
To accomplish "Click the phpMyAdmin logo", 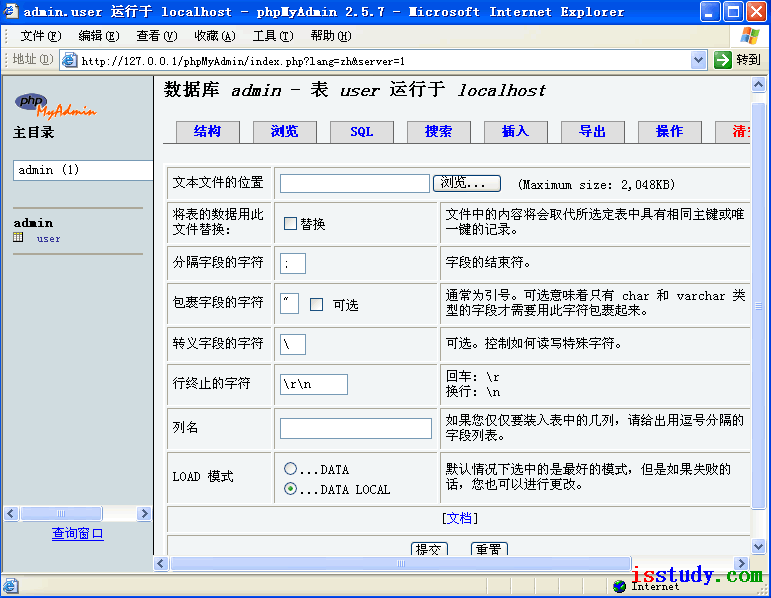I will point(55,106).
